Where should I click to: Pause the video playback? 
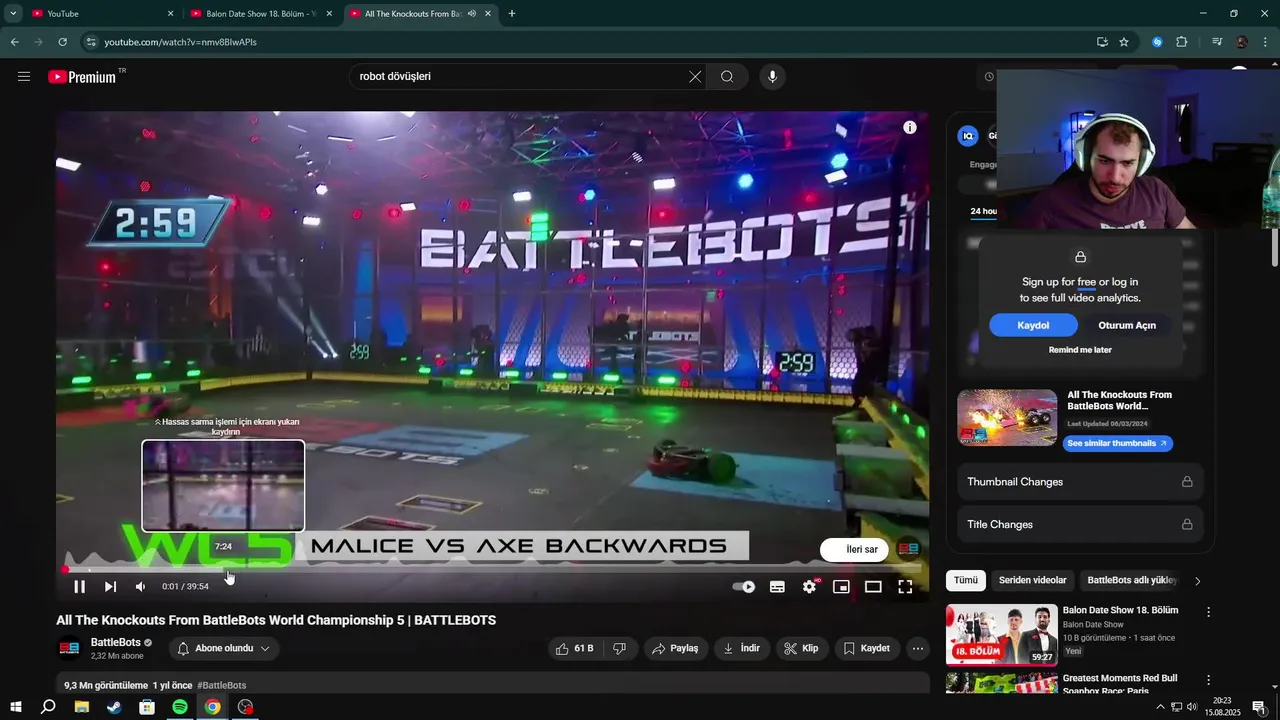click(x=80, y=587)
